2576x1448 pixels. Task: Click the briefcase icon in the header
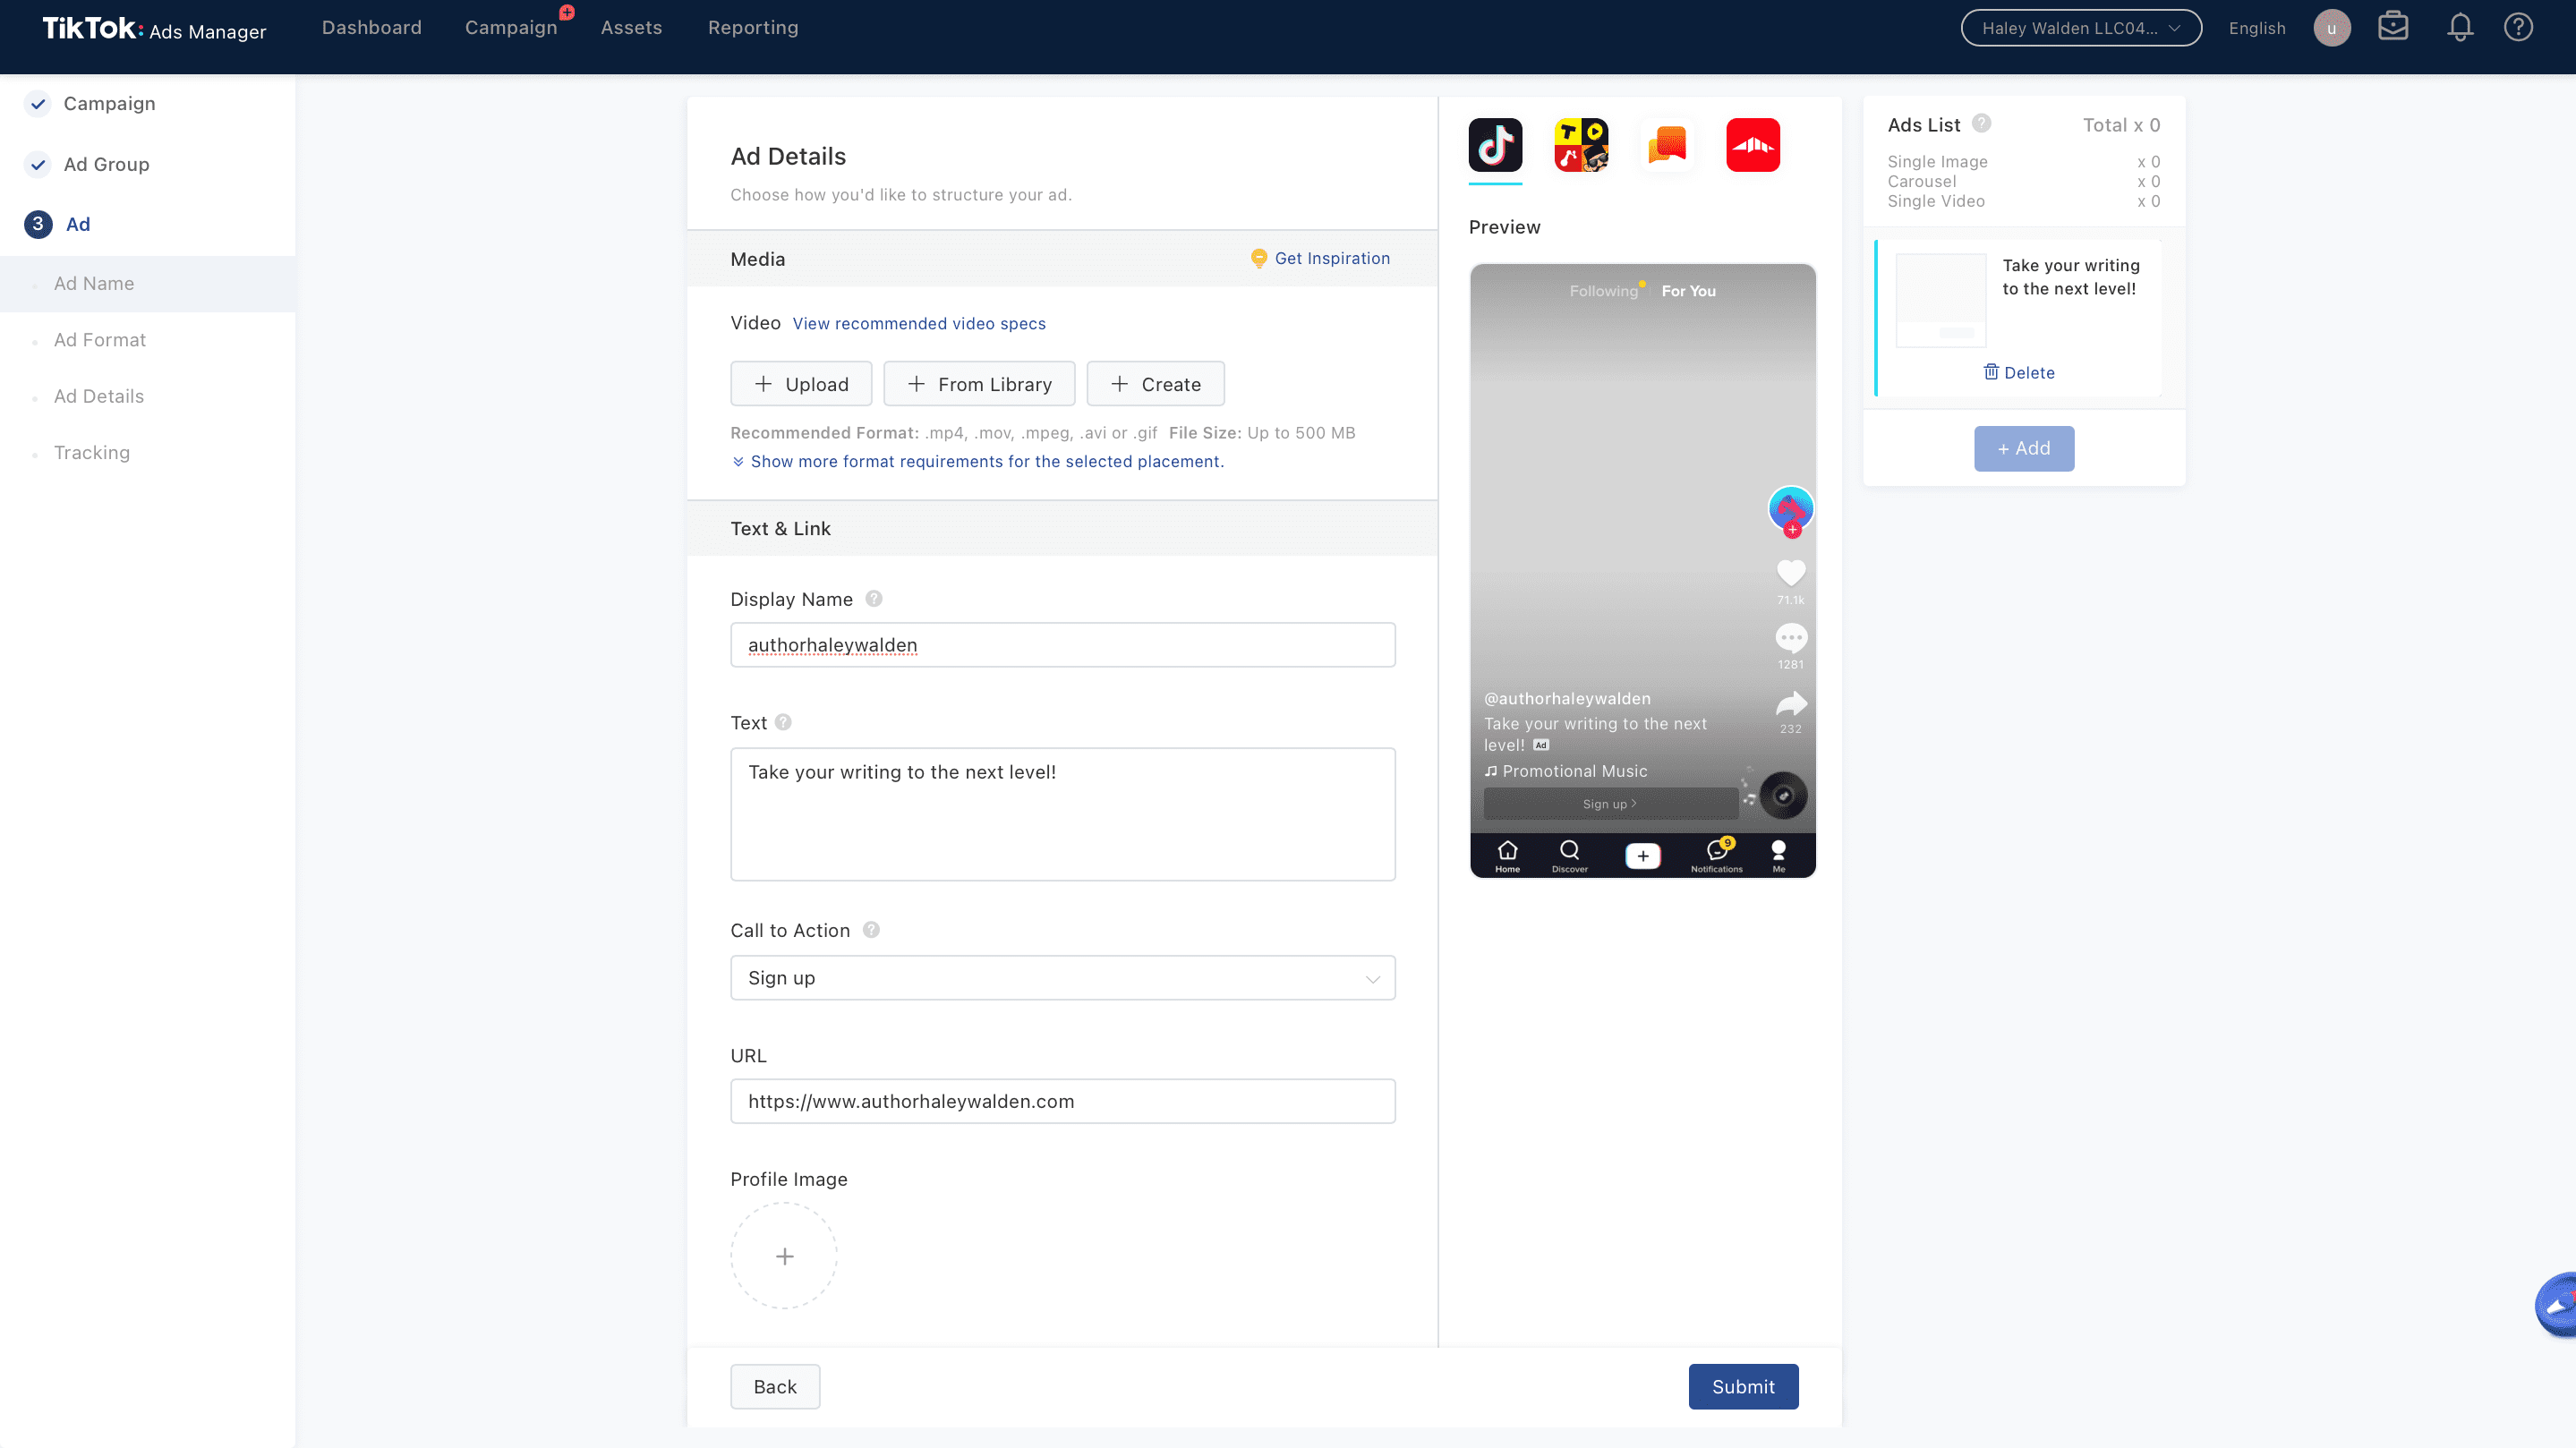[x=2392, y=27]
